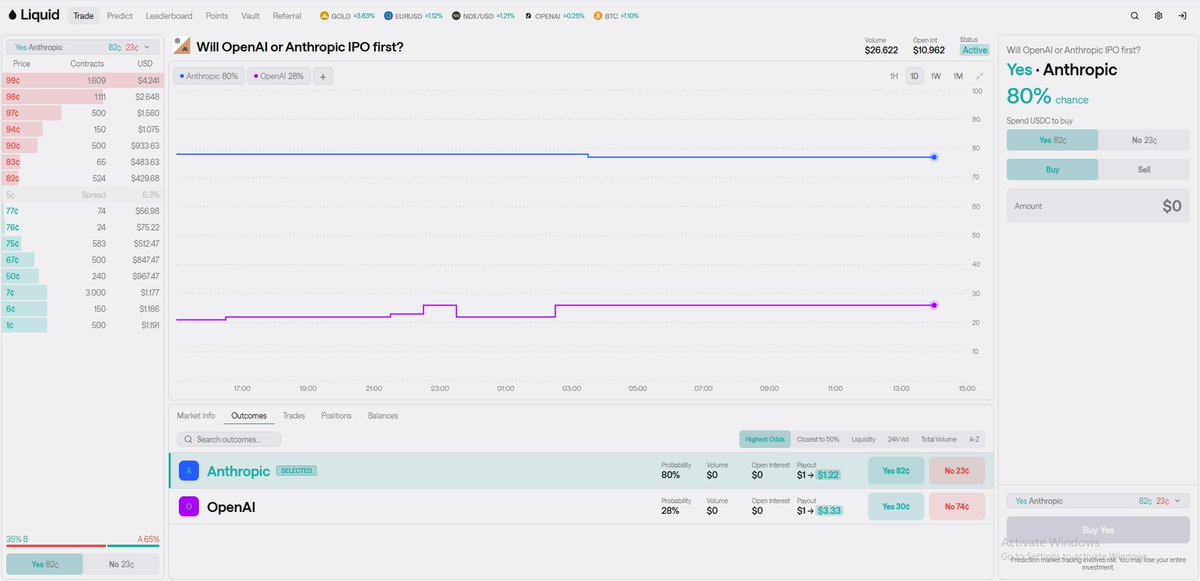Click the GOLD ticker icon
Screen dimensions: 1200x581
click(325, 16)
